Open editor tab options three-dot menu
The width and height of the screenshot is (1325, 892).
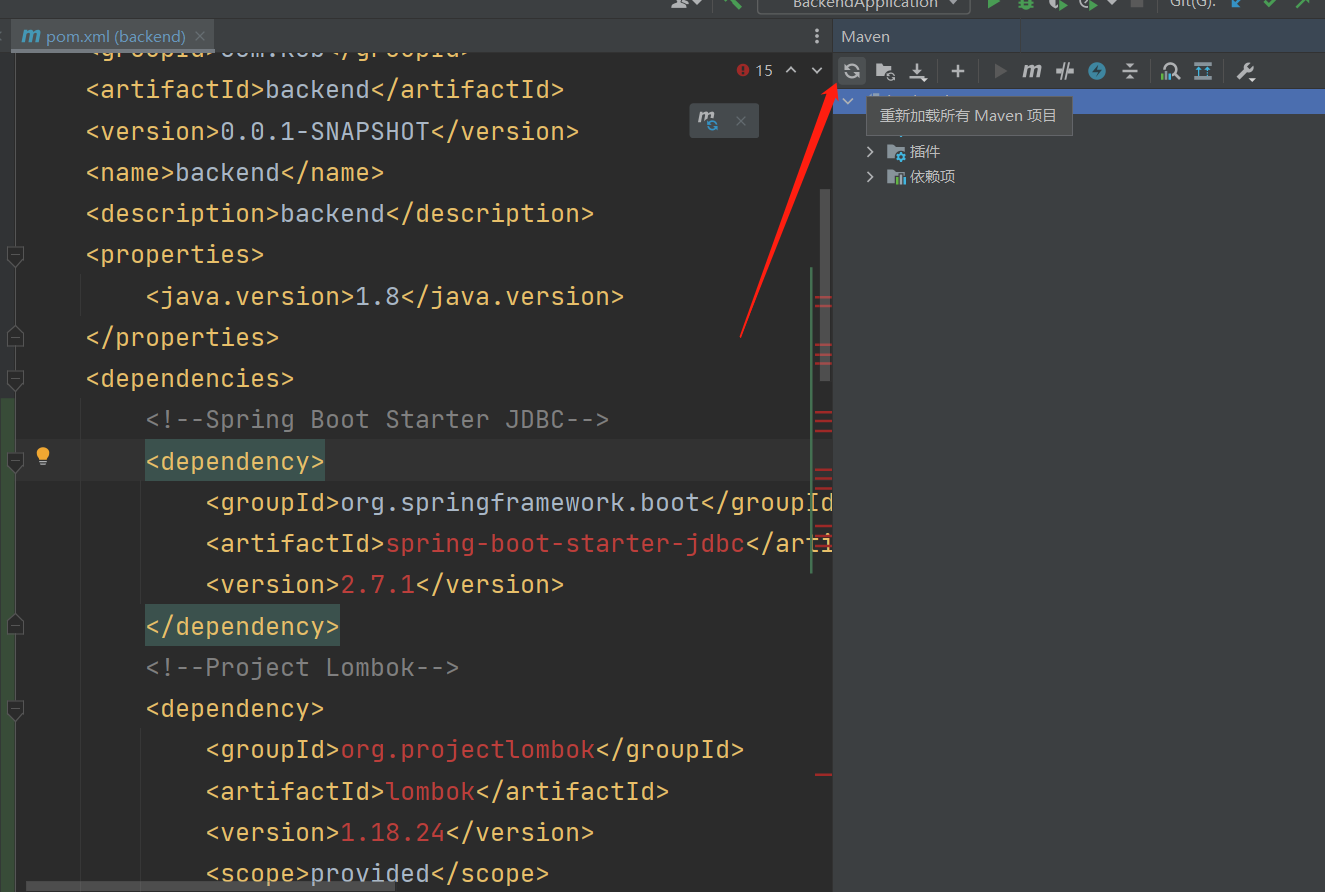tap(818, 36)
